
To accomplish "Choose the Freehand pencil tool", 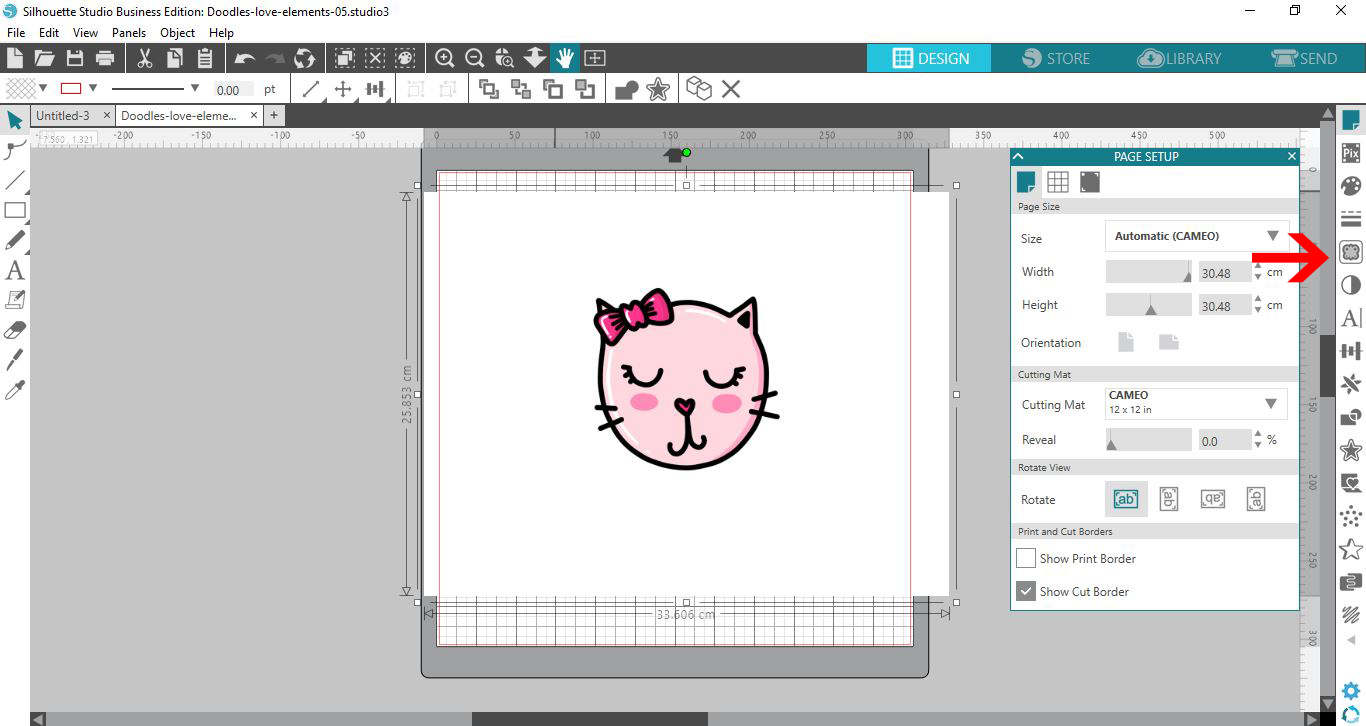I will point(15,240).
